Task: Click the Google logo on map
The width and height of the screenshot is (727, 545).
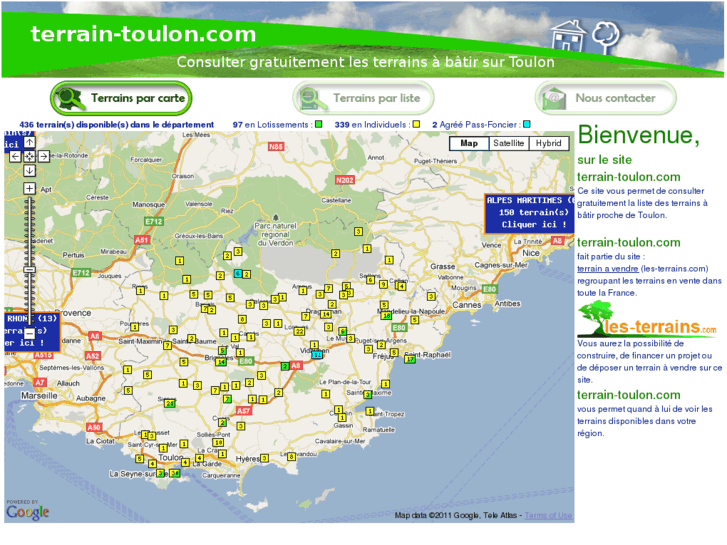Action: coord(27,511)
